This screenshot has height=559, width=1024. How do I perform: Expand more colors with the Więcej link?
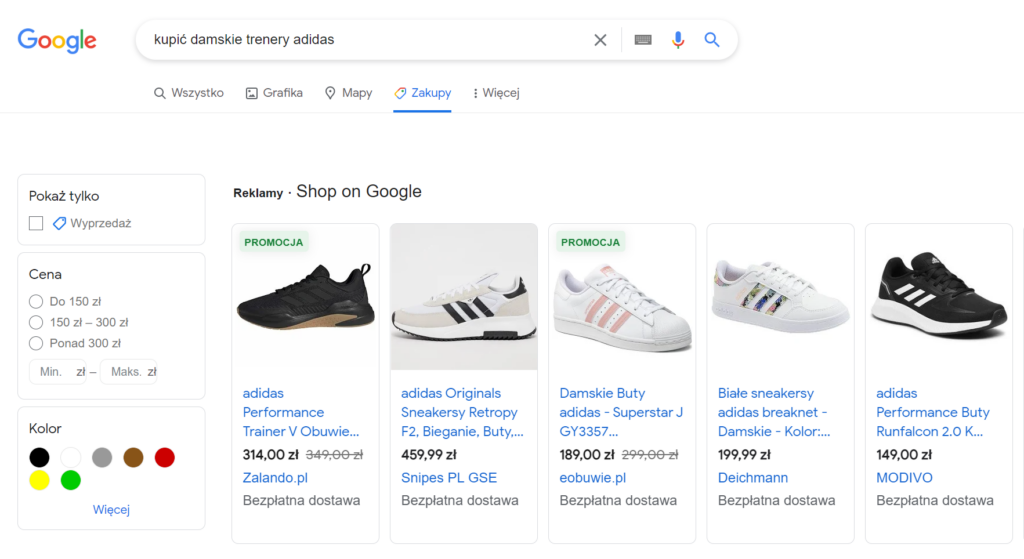tap(111, 509)
